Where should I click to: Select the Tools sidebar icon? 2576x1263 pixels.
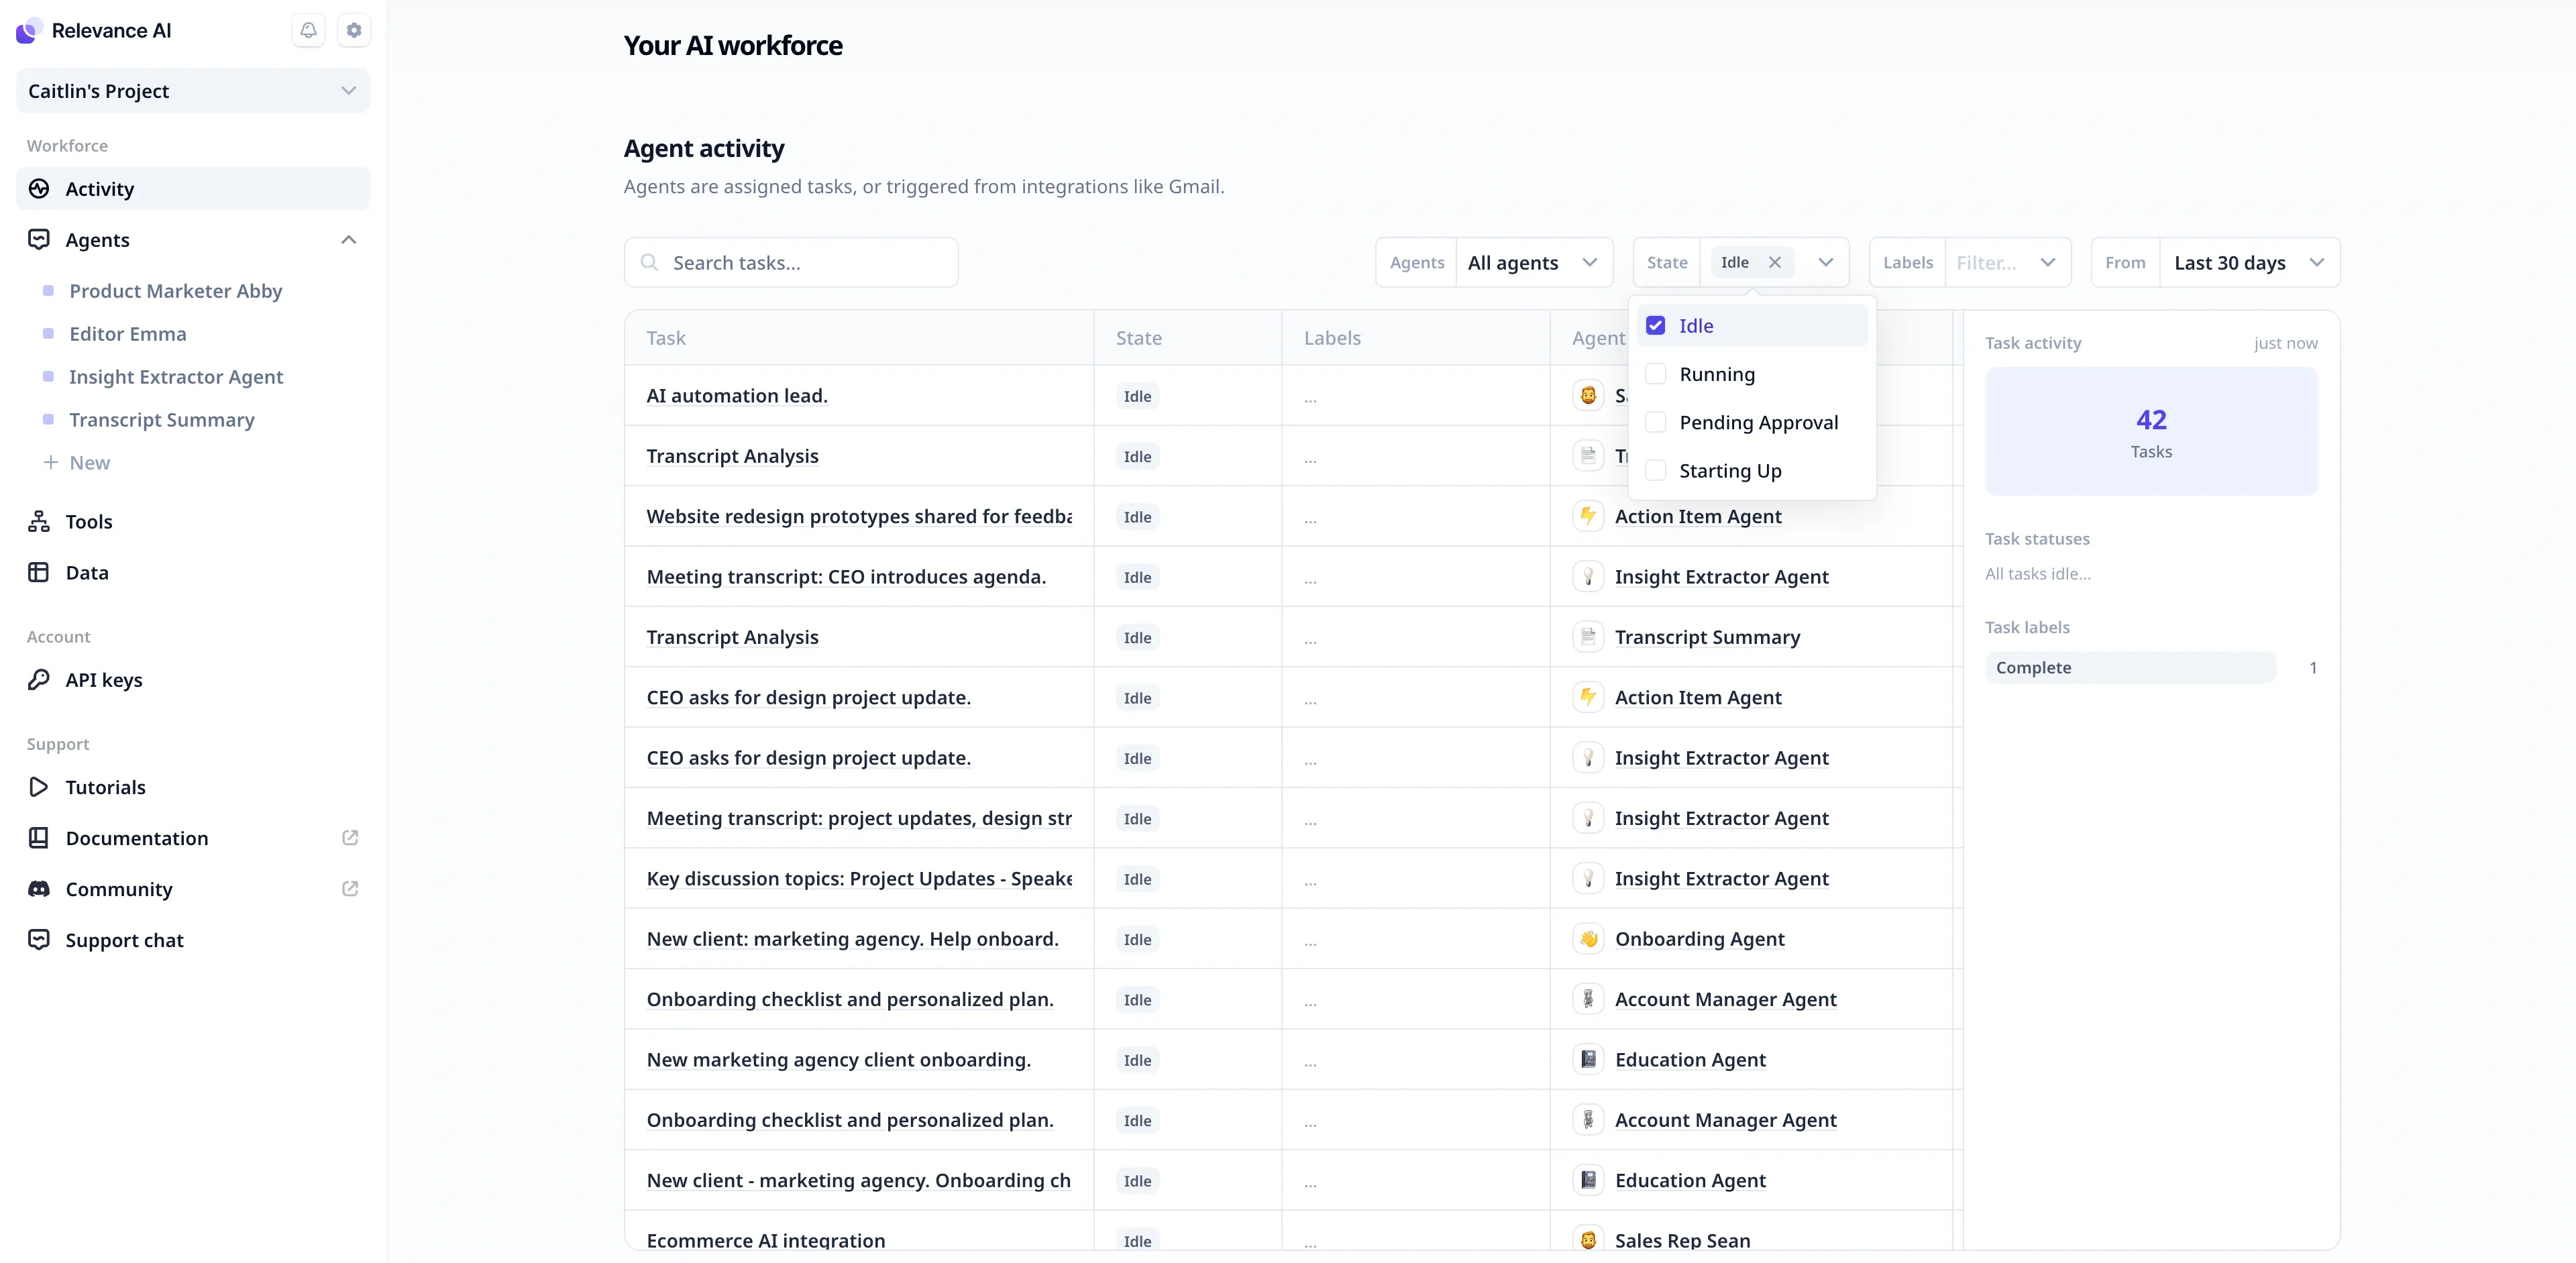click(38, 521)
